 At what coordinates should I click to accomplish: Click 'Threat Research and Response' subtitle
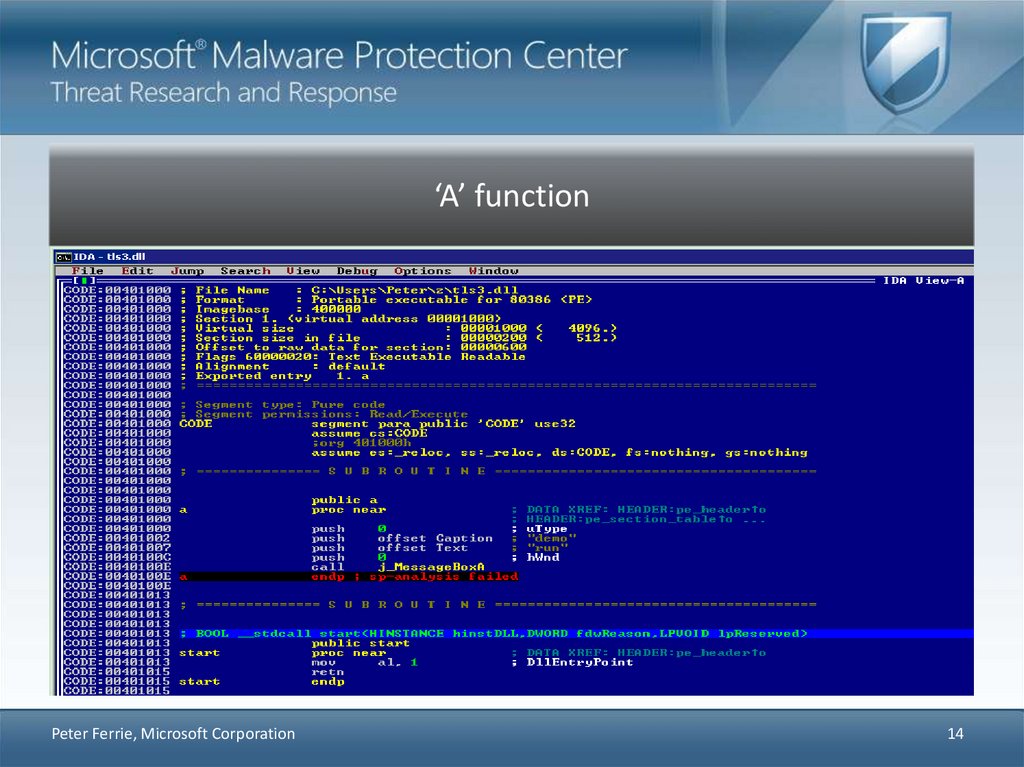[223, 93]
